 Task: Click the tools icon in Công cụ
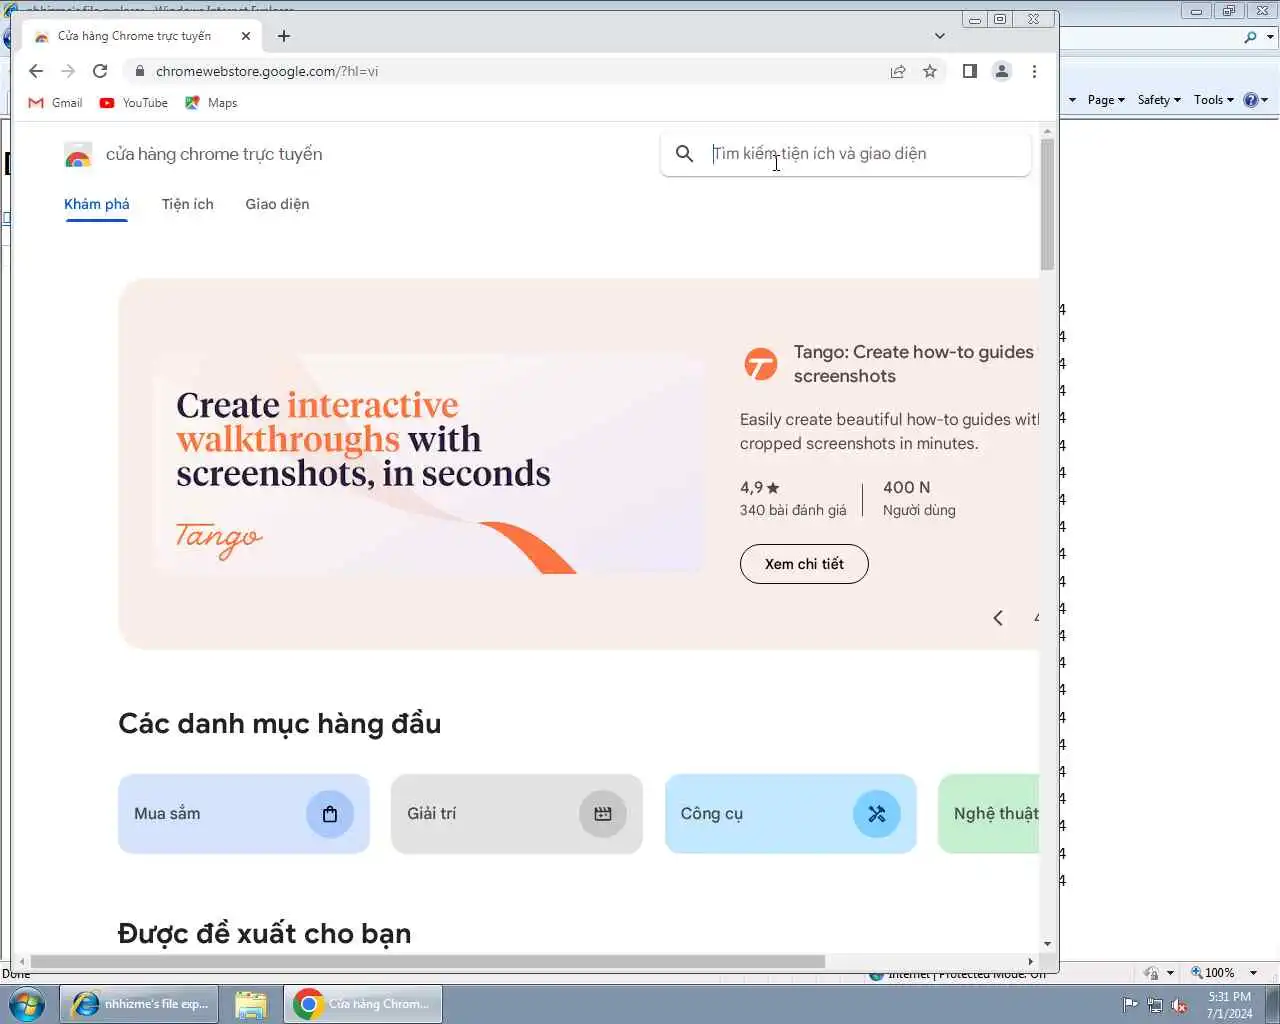point(877,814)
